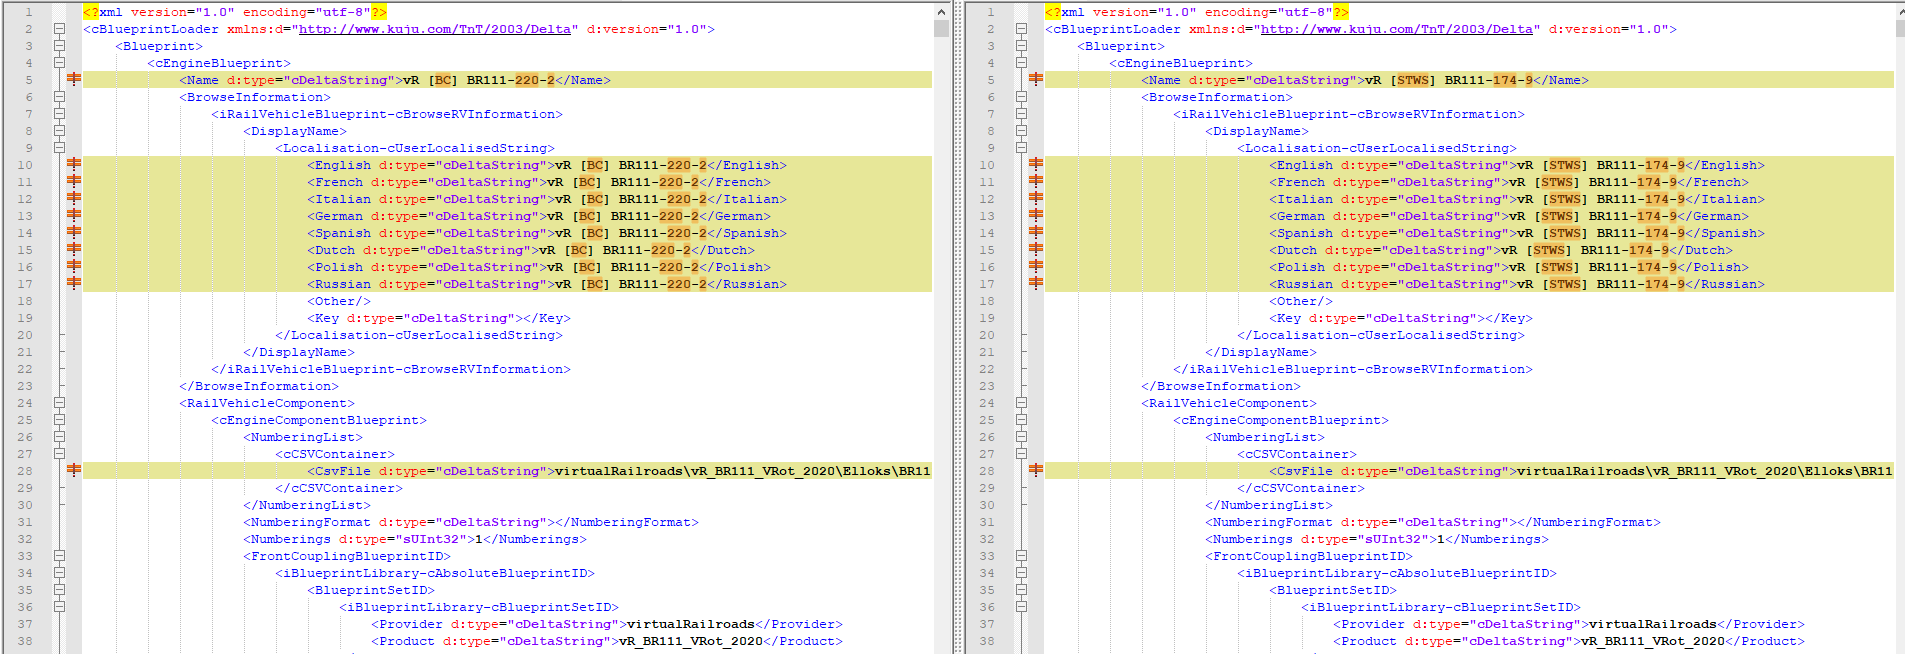This screenshot has width=1905, height=654.
Task: Click line number 1 in right pane
Action: click(991, 12)
